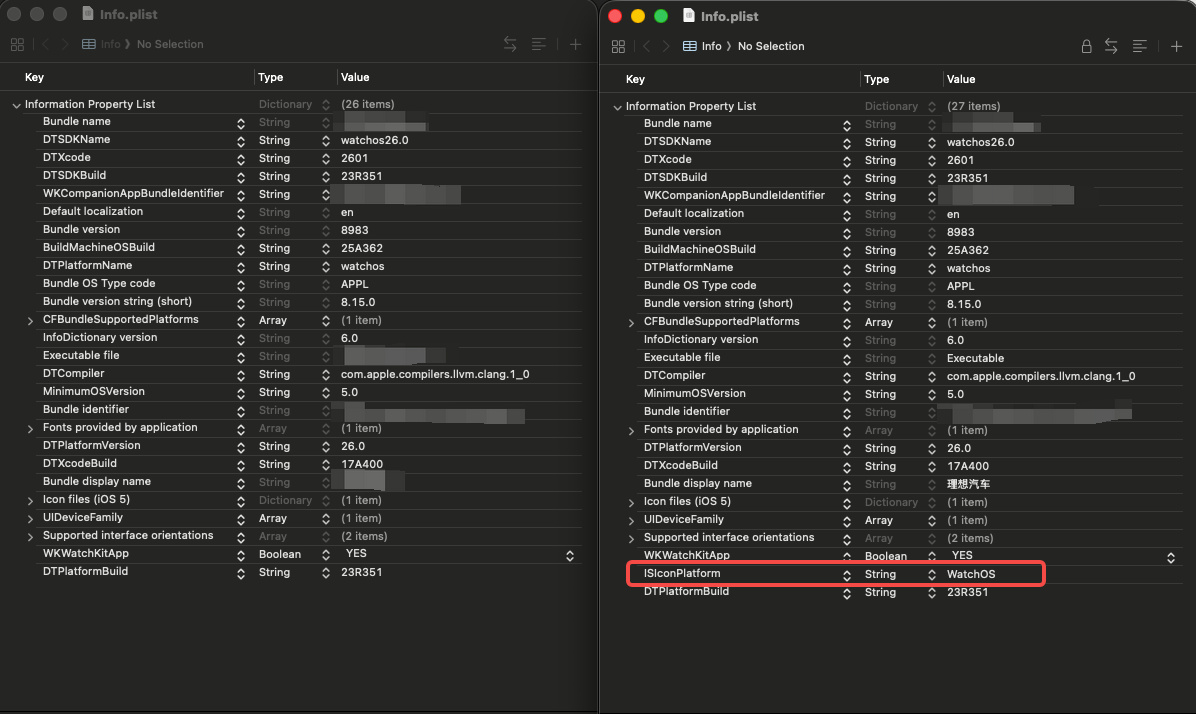Viewport: 1196px width, 714px height.
Task: Click the WatchOS value of ISIconPlatform
Action: click(x=971, y=574)
